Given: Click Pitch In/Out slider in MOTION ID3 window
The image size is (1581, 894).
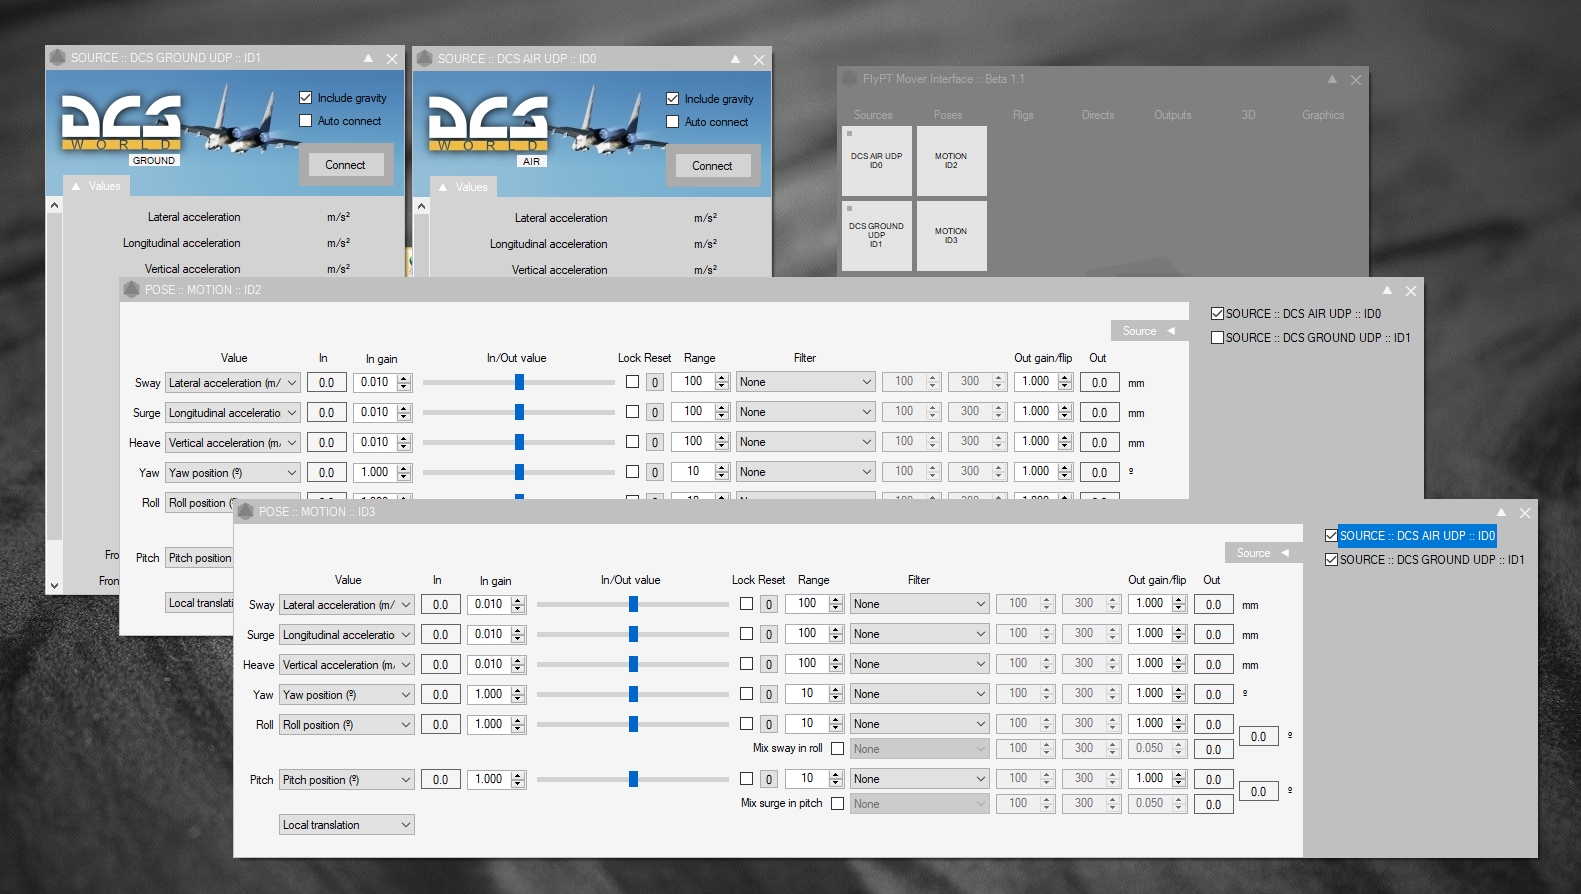Looking at the screenshot, I should pyautogui.click(x=633, y=779).
